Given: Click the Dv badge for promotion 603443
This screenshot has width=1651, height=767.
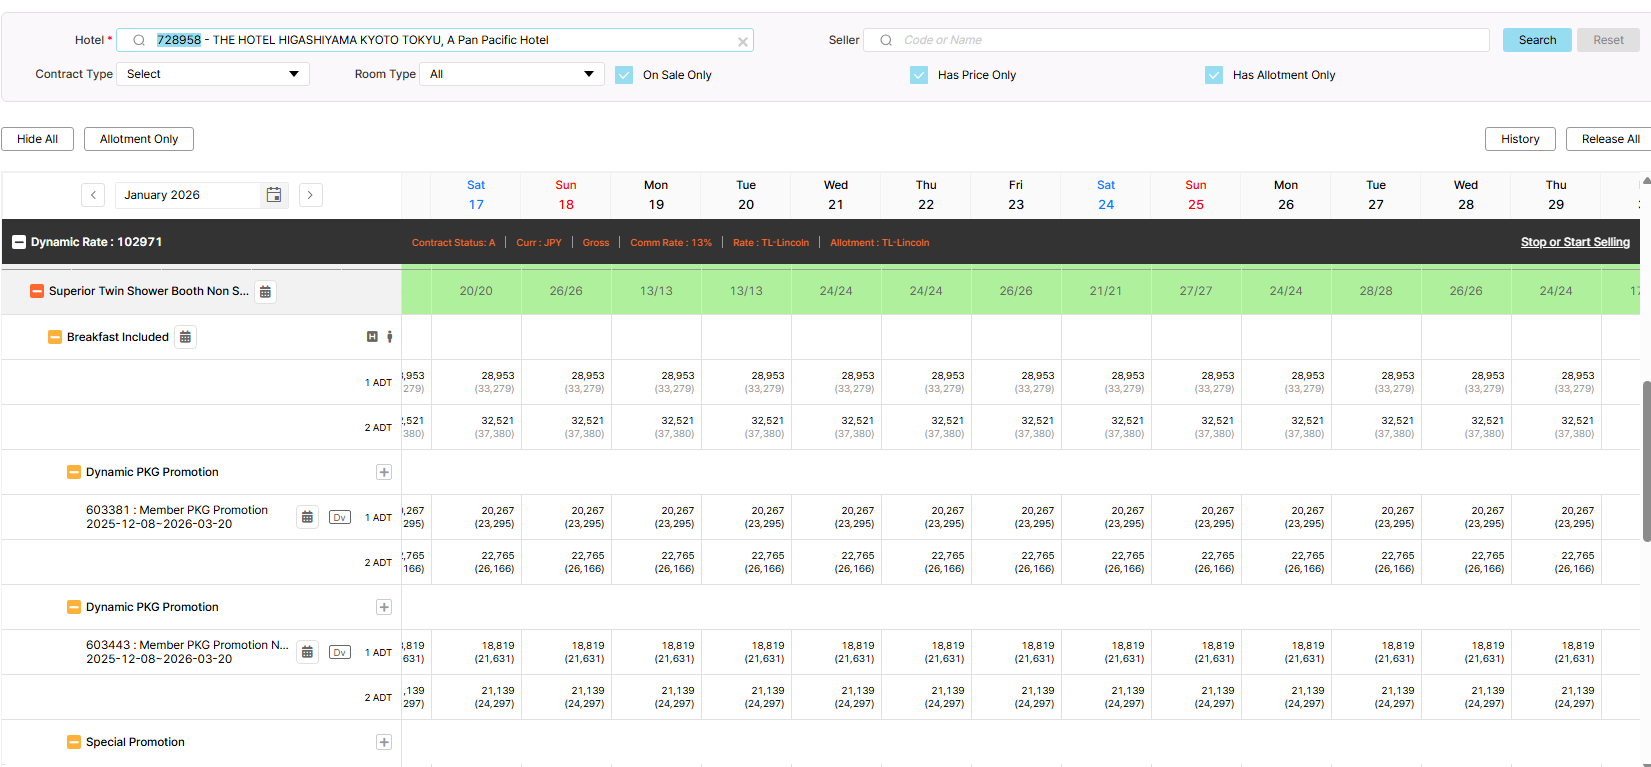Looking at the screenshot, I should tap(340, 652).
